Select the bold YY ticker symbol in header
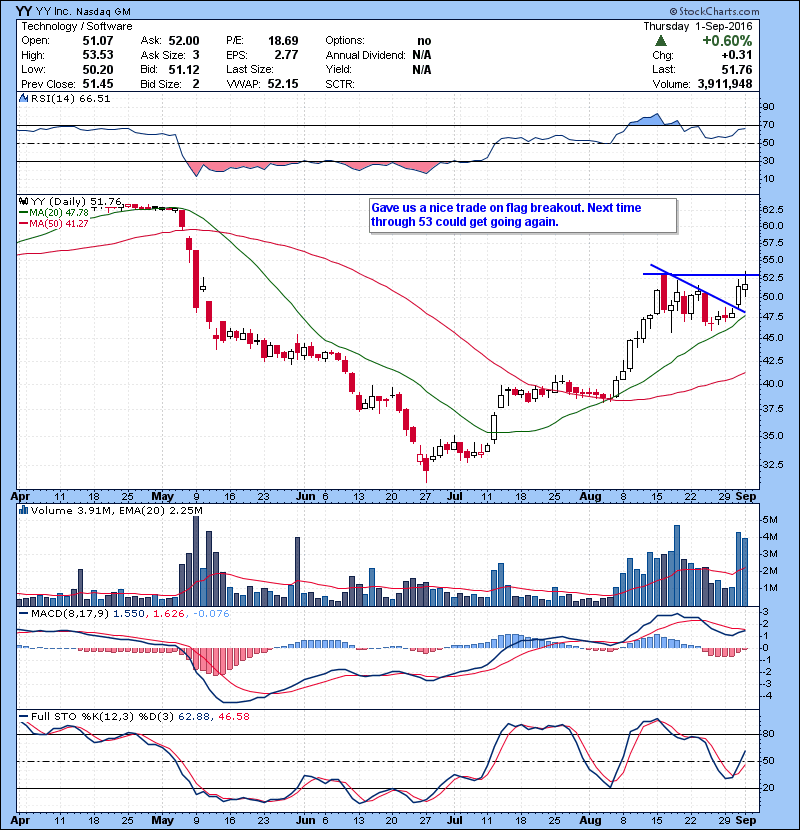Image resolution: width=800 pixels, height=830 pixels. [x=23, y=11]
